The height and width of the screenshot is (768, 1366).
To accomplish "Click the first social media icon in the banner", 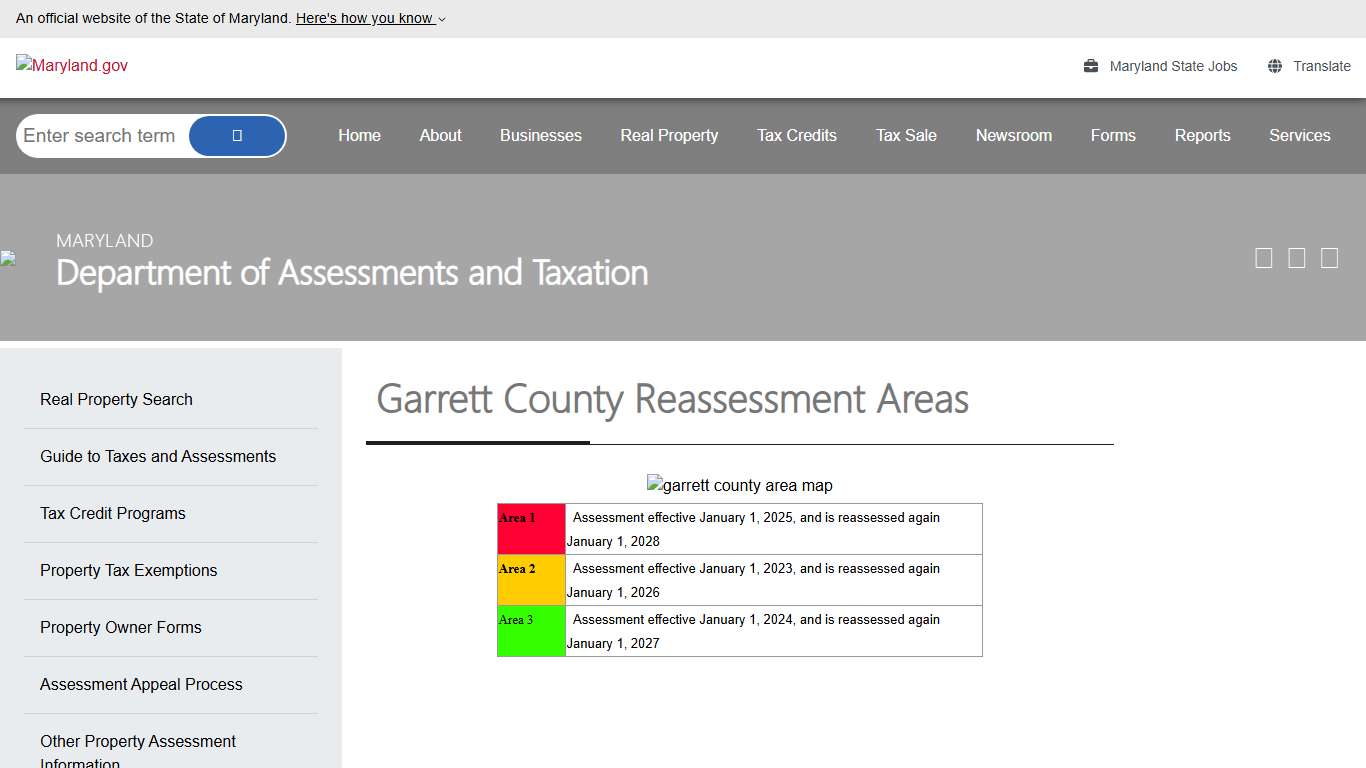I will tap(1263, 257).
